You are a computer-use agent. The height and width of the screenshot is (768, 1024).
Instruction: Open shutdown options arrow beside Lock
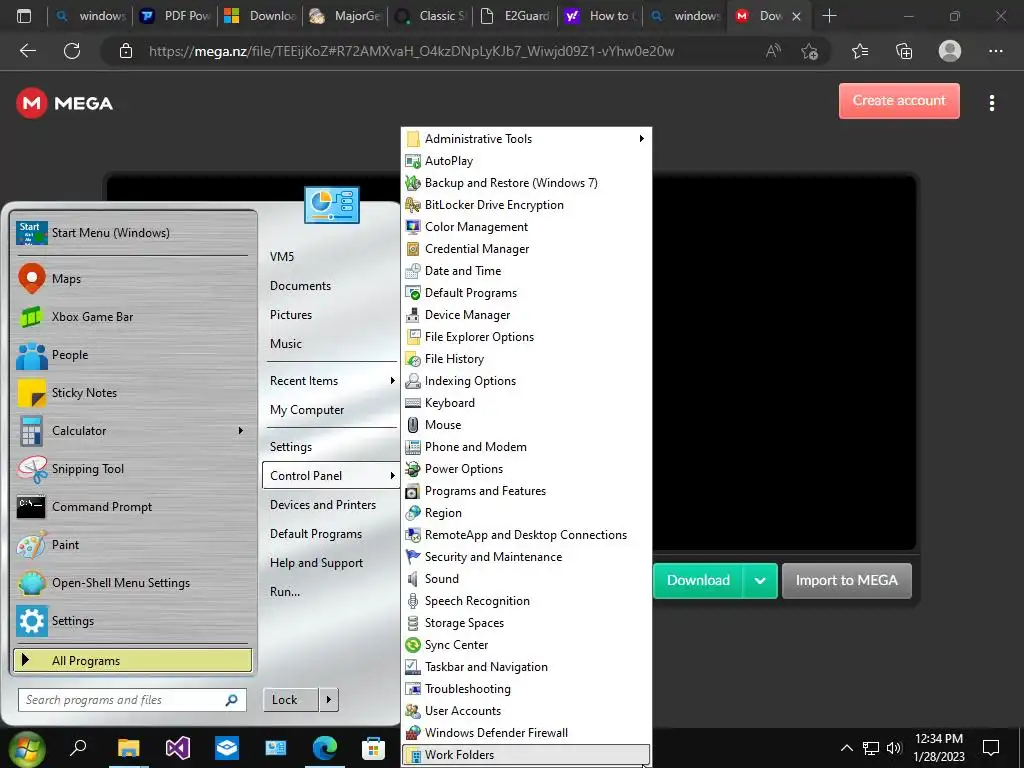click(x=329, y=700)
